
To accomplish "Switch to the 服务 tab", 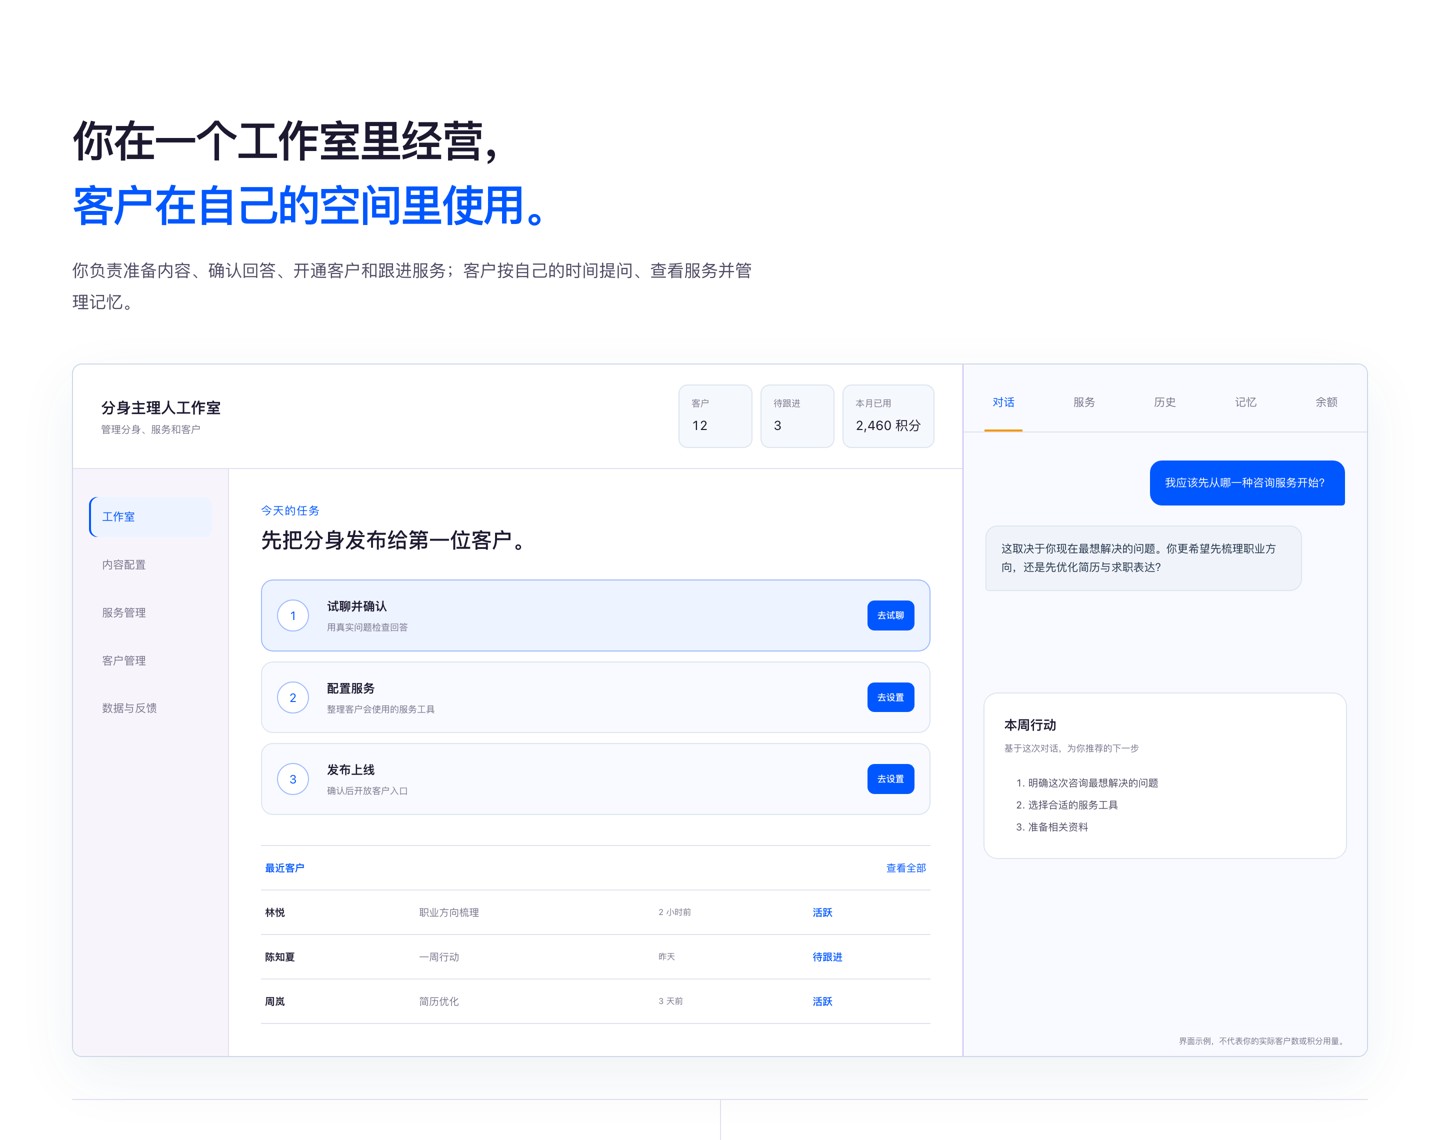I will [x=1084, y=402].
